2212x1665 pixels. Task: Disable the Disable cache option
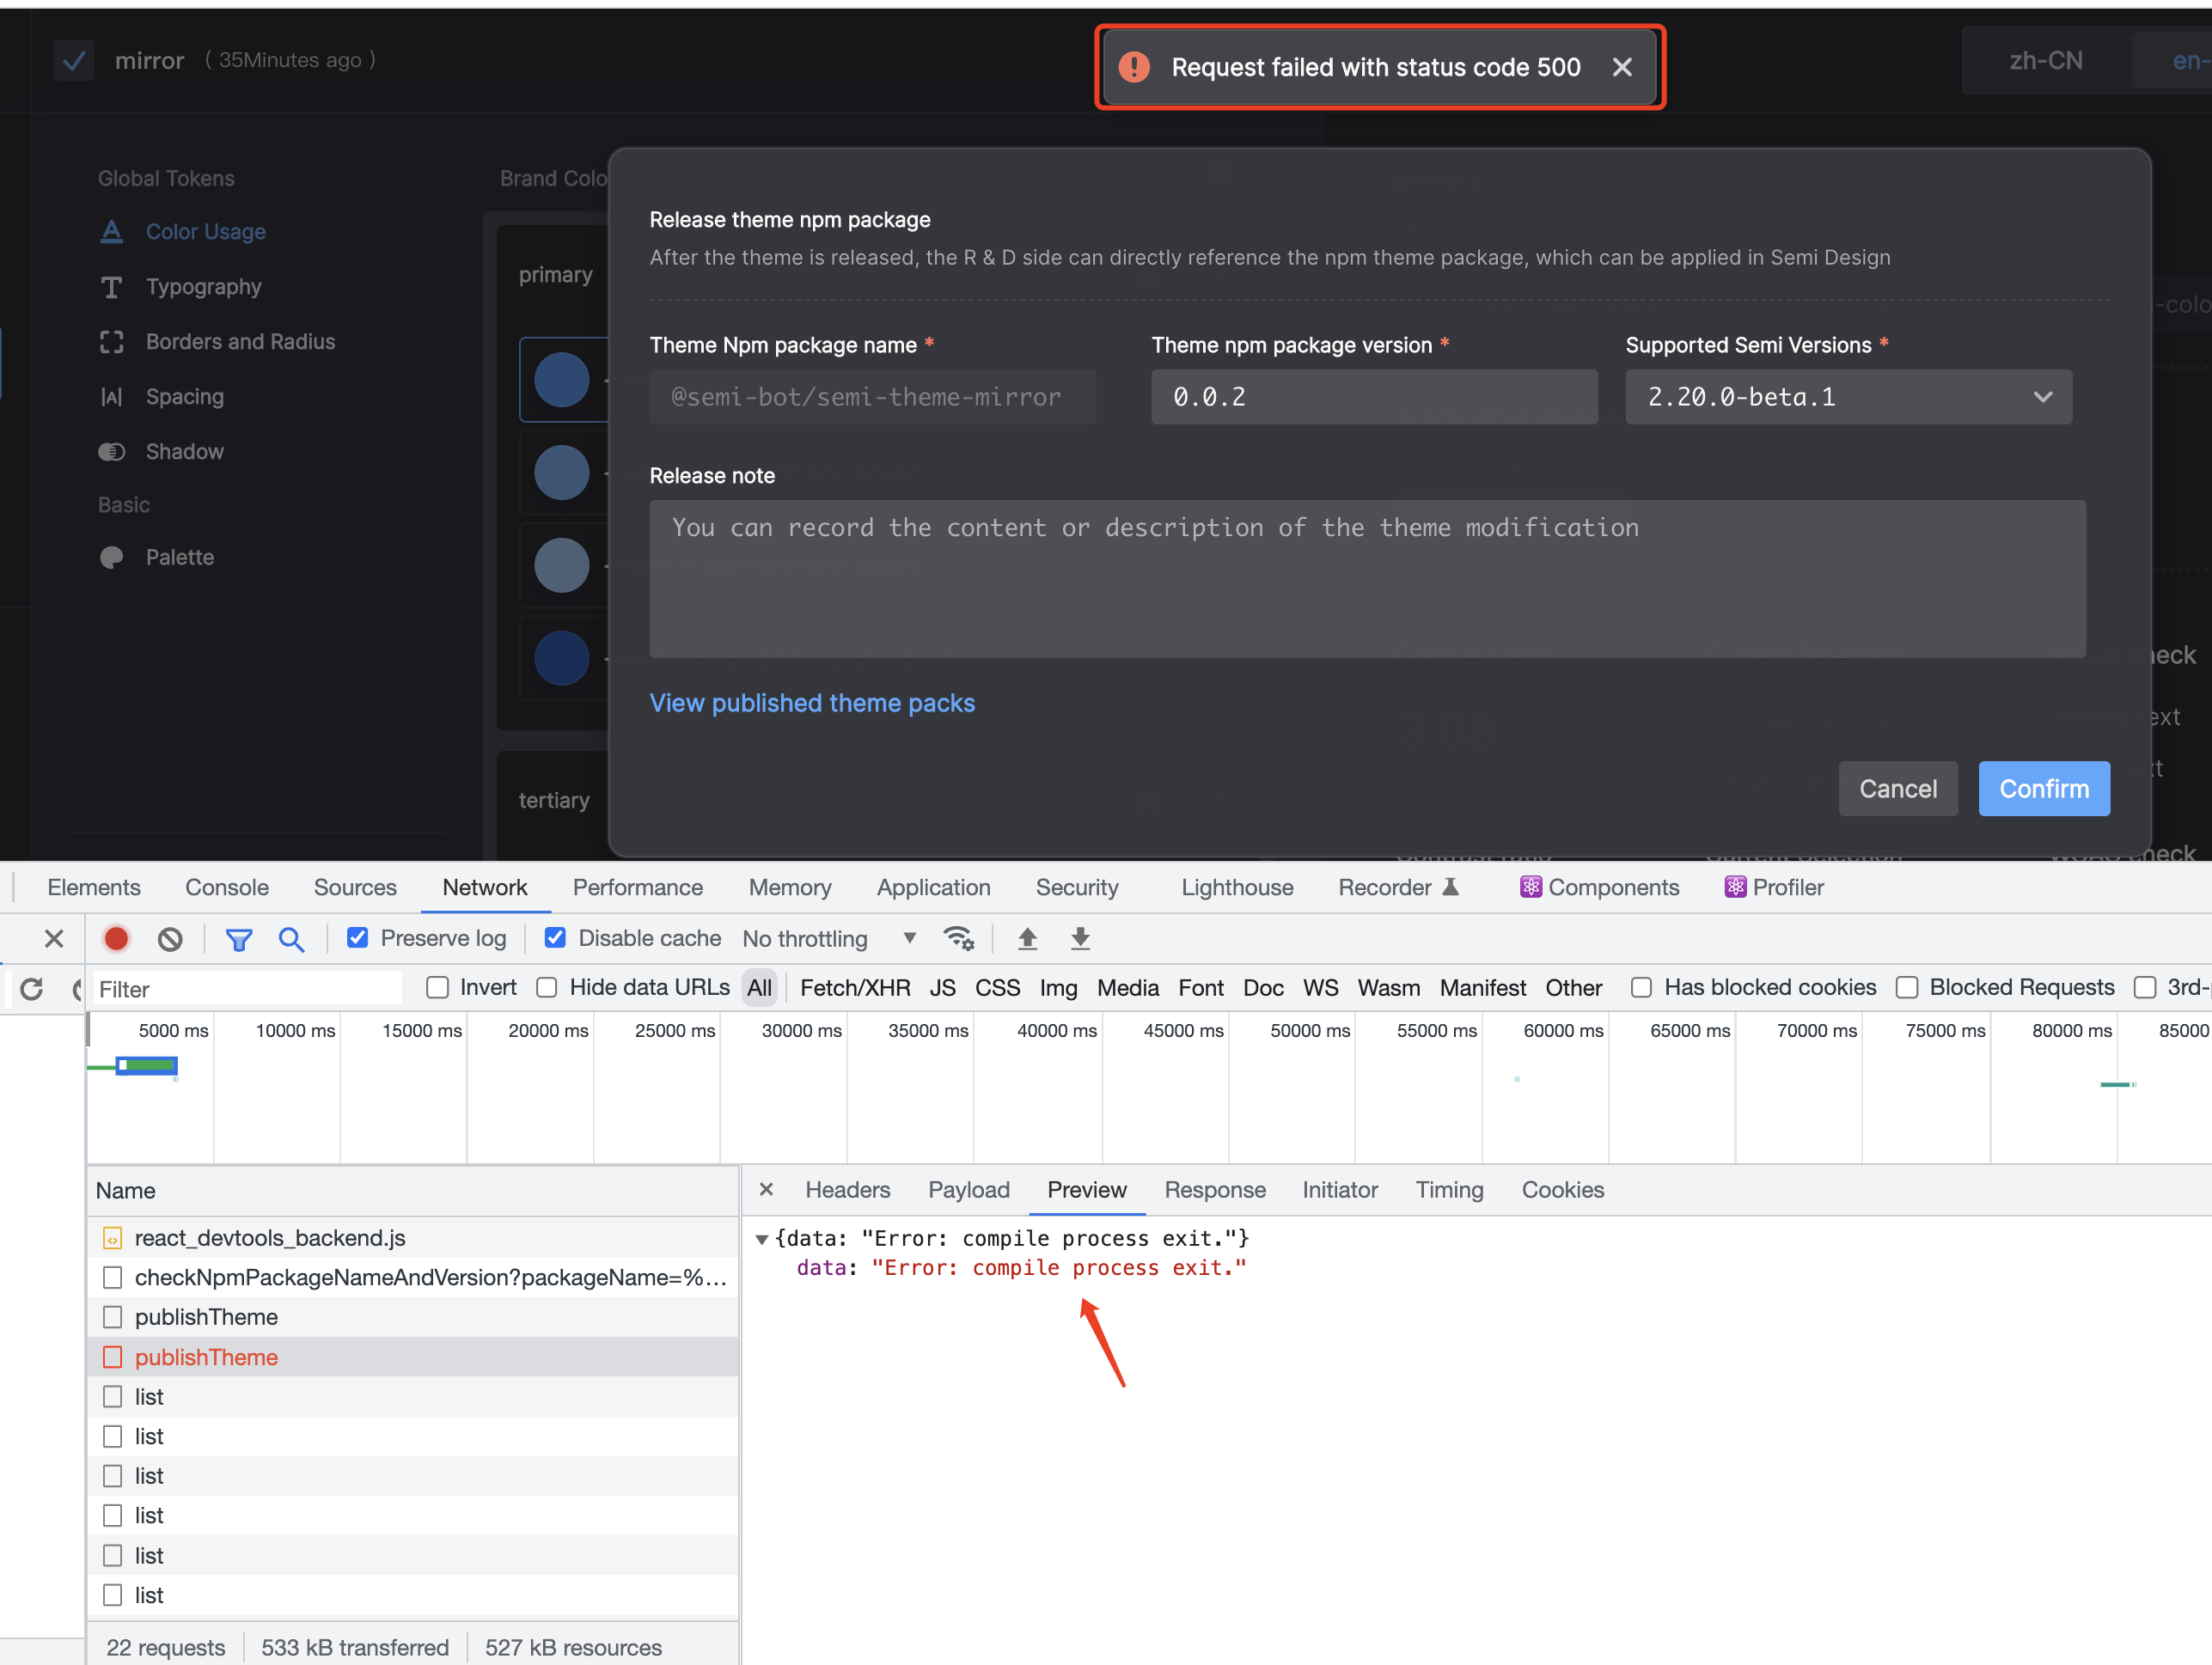554,937
